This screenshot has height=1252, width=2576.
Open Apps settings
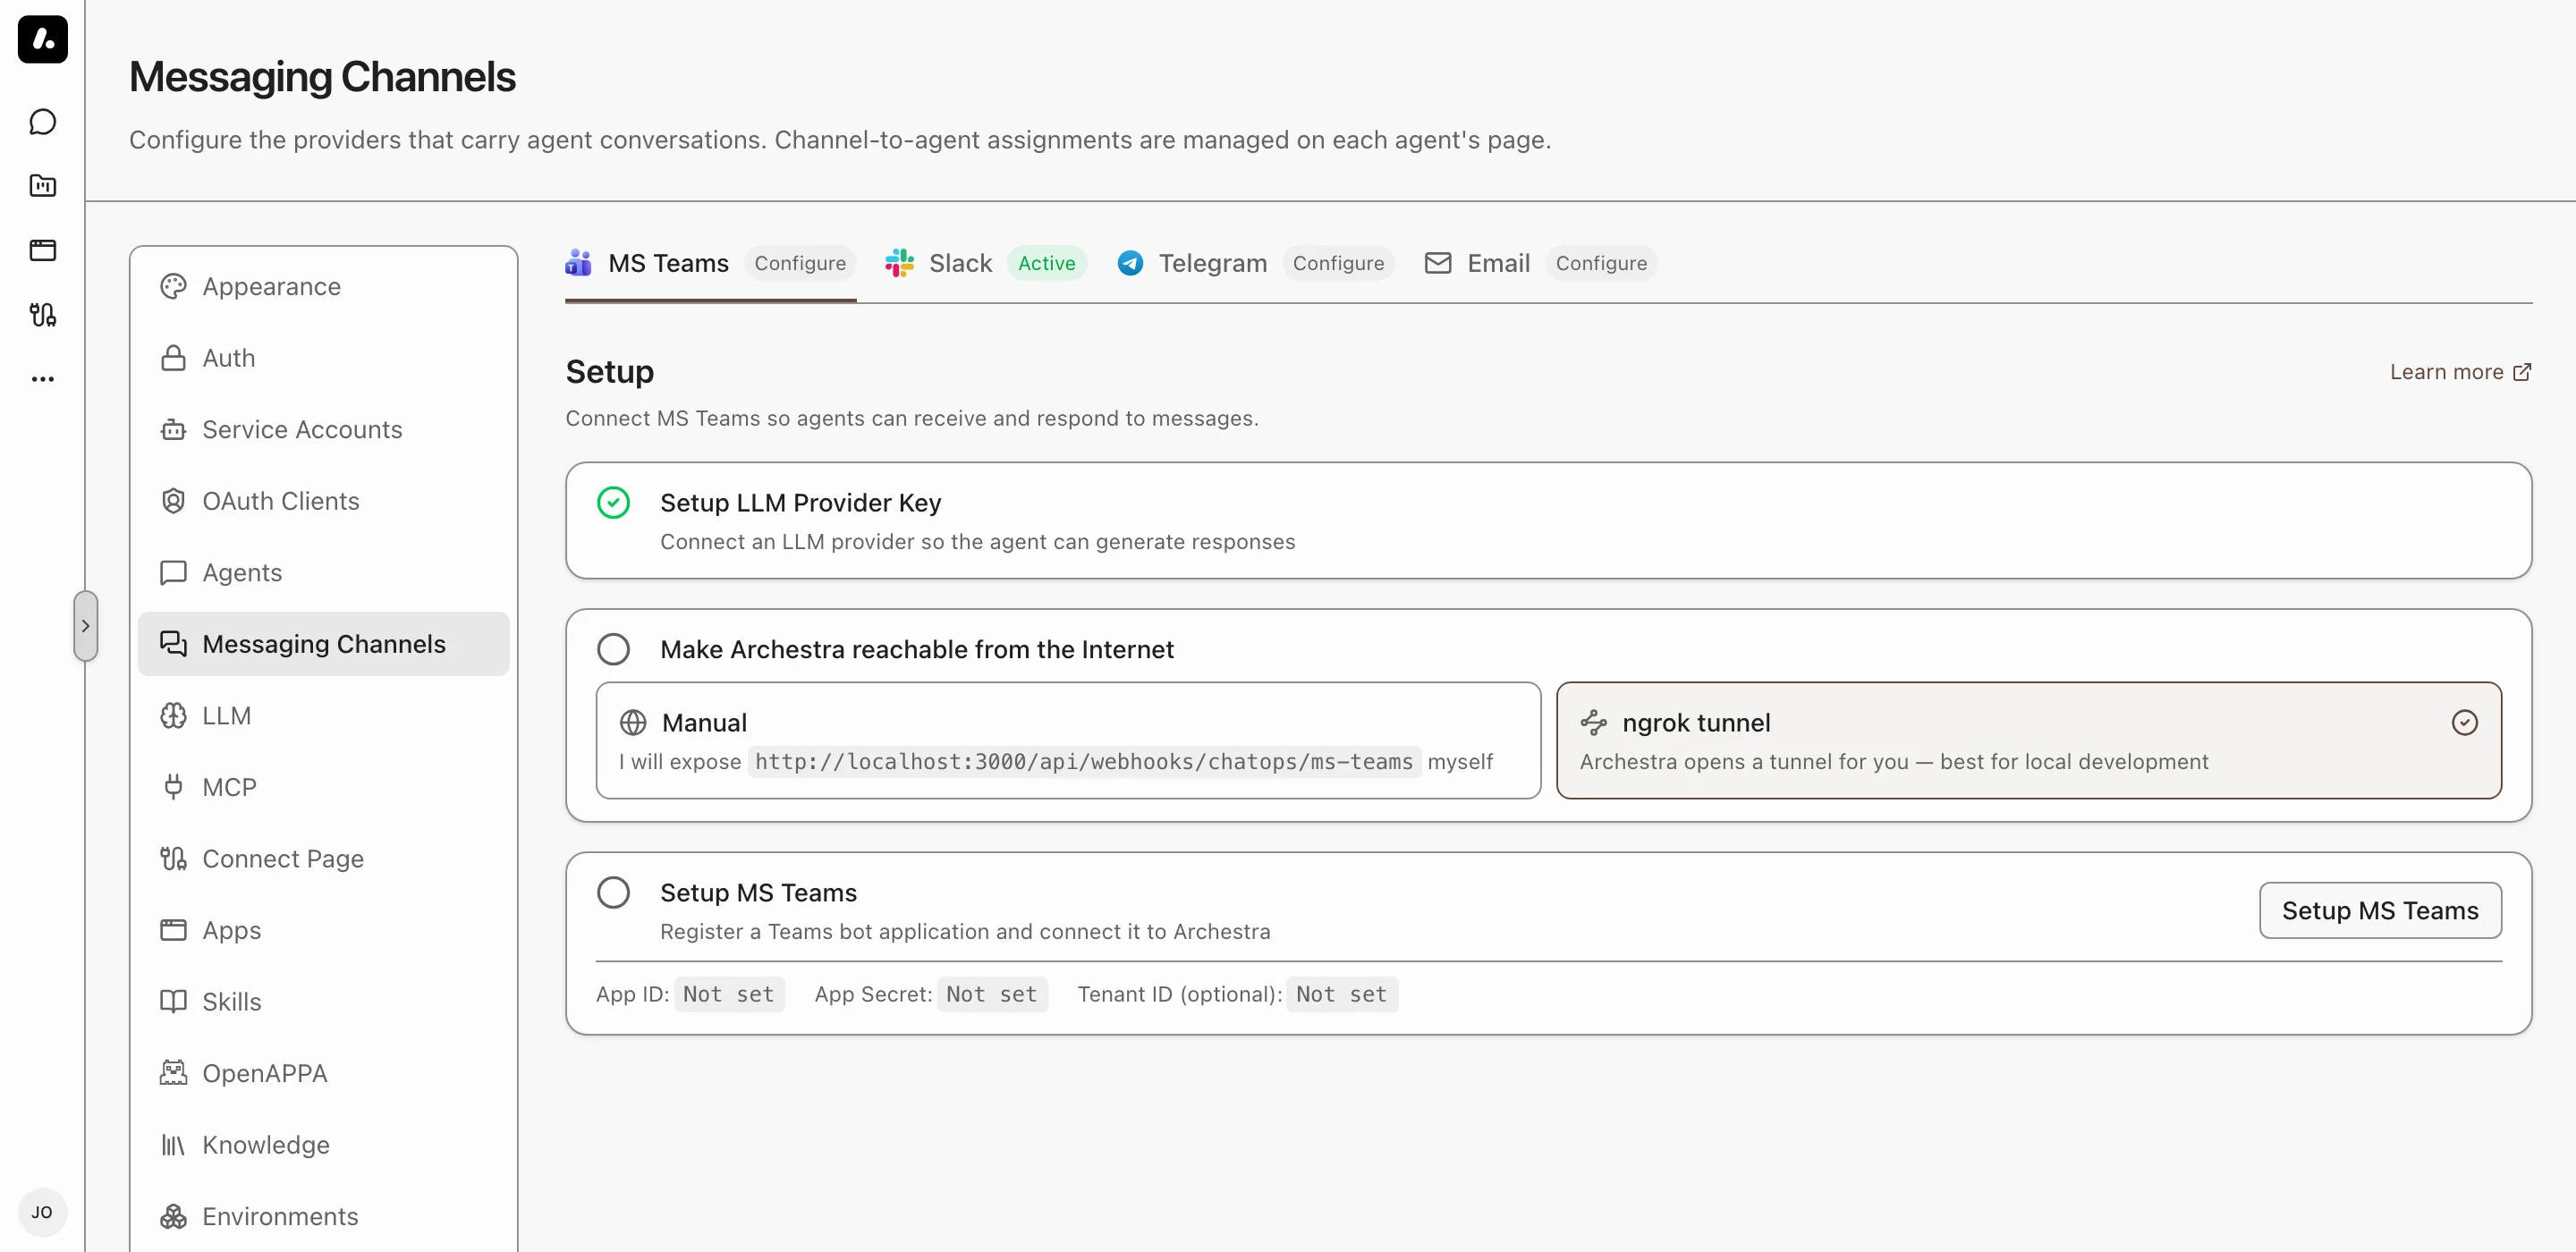tap(323, 930)
